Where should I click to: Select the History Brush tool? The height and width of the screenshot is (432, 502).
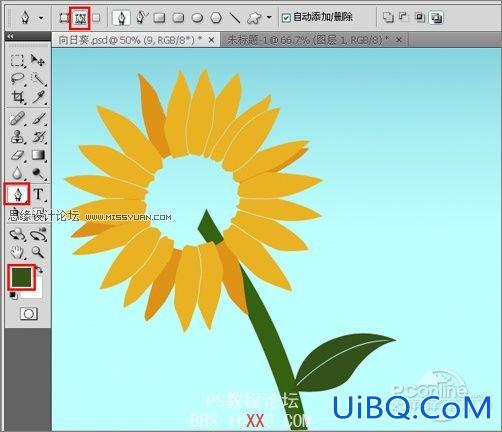(39, 137)
